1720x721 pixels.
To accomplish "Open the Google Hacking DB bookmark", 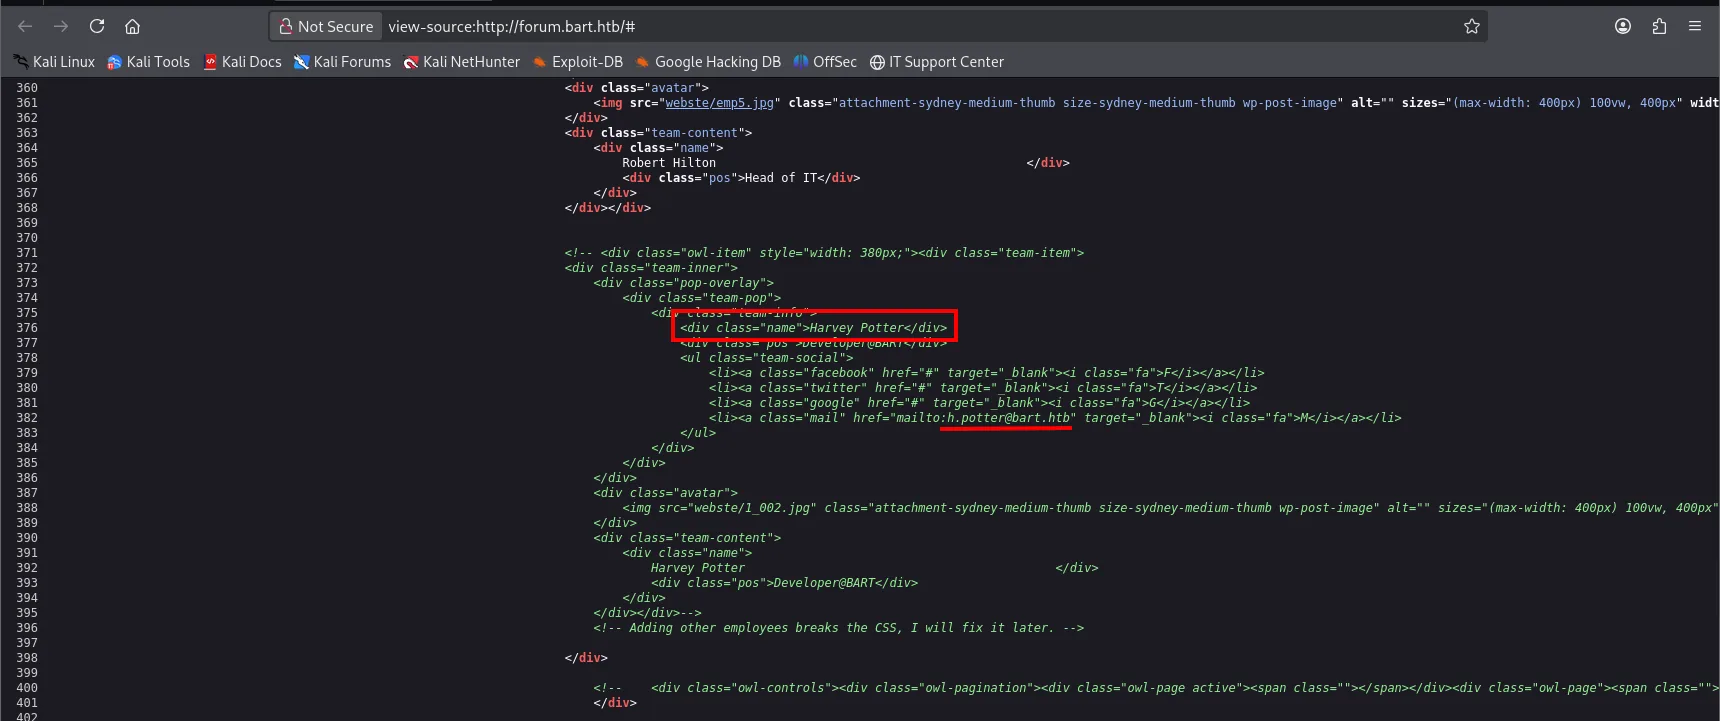I will point(708,62).
